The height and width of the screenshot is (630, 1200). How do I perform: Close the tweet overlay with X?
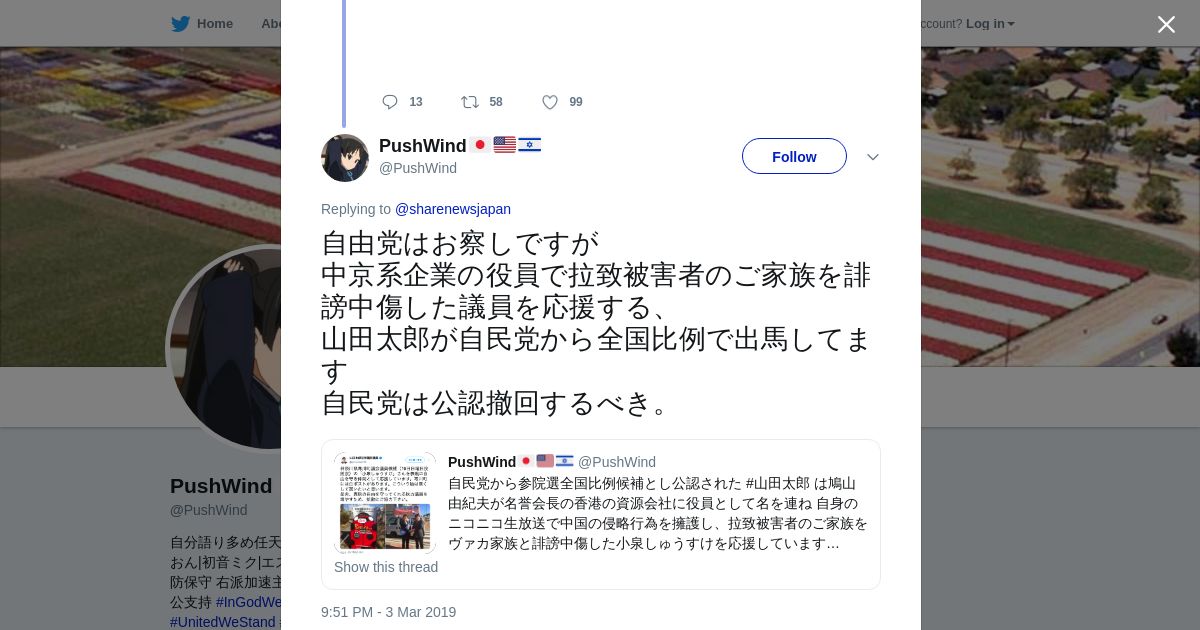[x=1166, y=24]
